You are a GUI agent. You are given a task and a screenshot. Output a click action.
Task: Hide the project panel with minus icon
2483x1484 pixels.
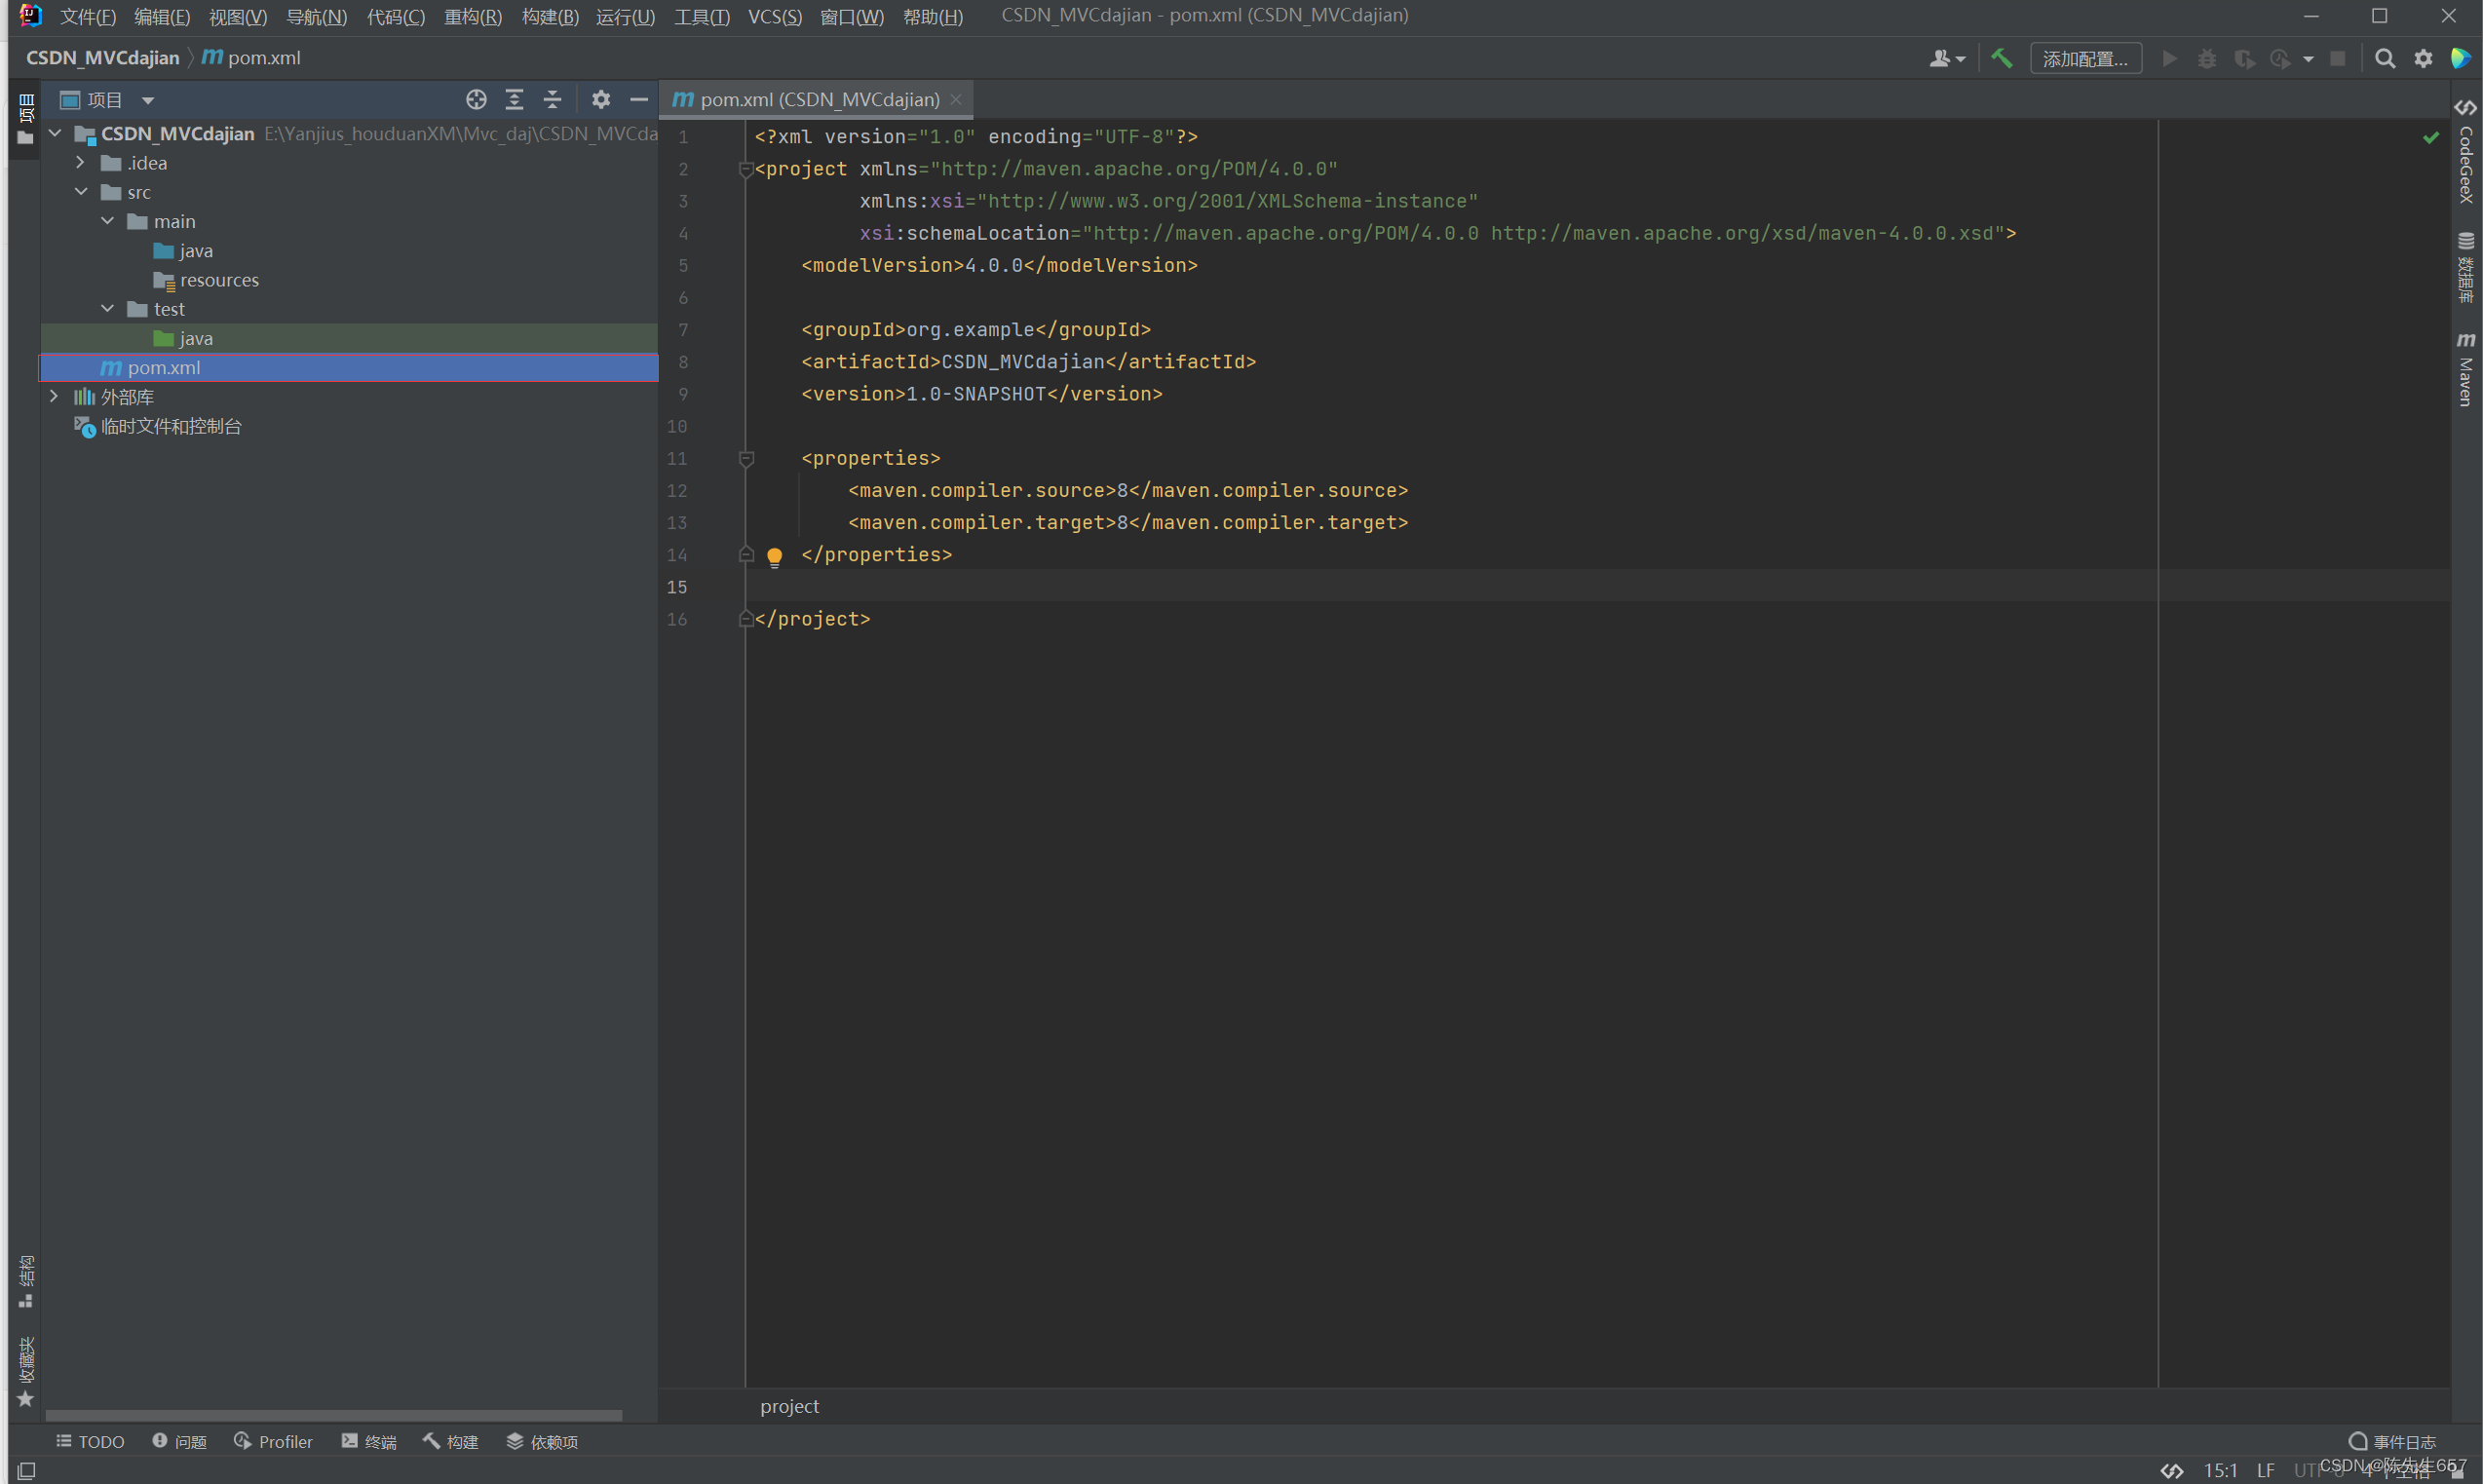[x=638, y=100]
